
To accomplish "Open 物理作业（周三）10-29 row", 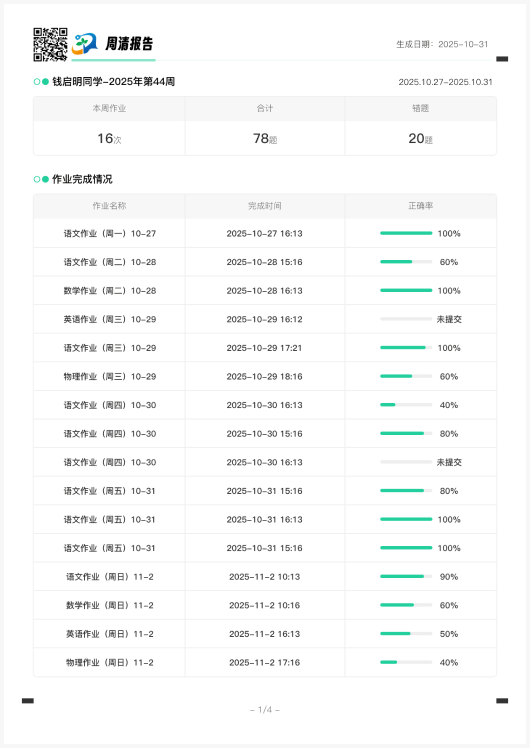I will click(x=265, y=376).
